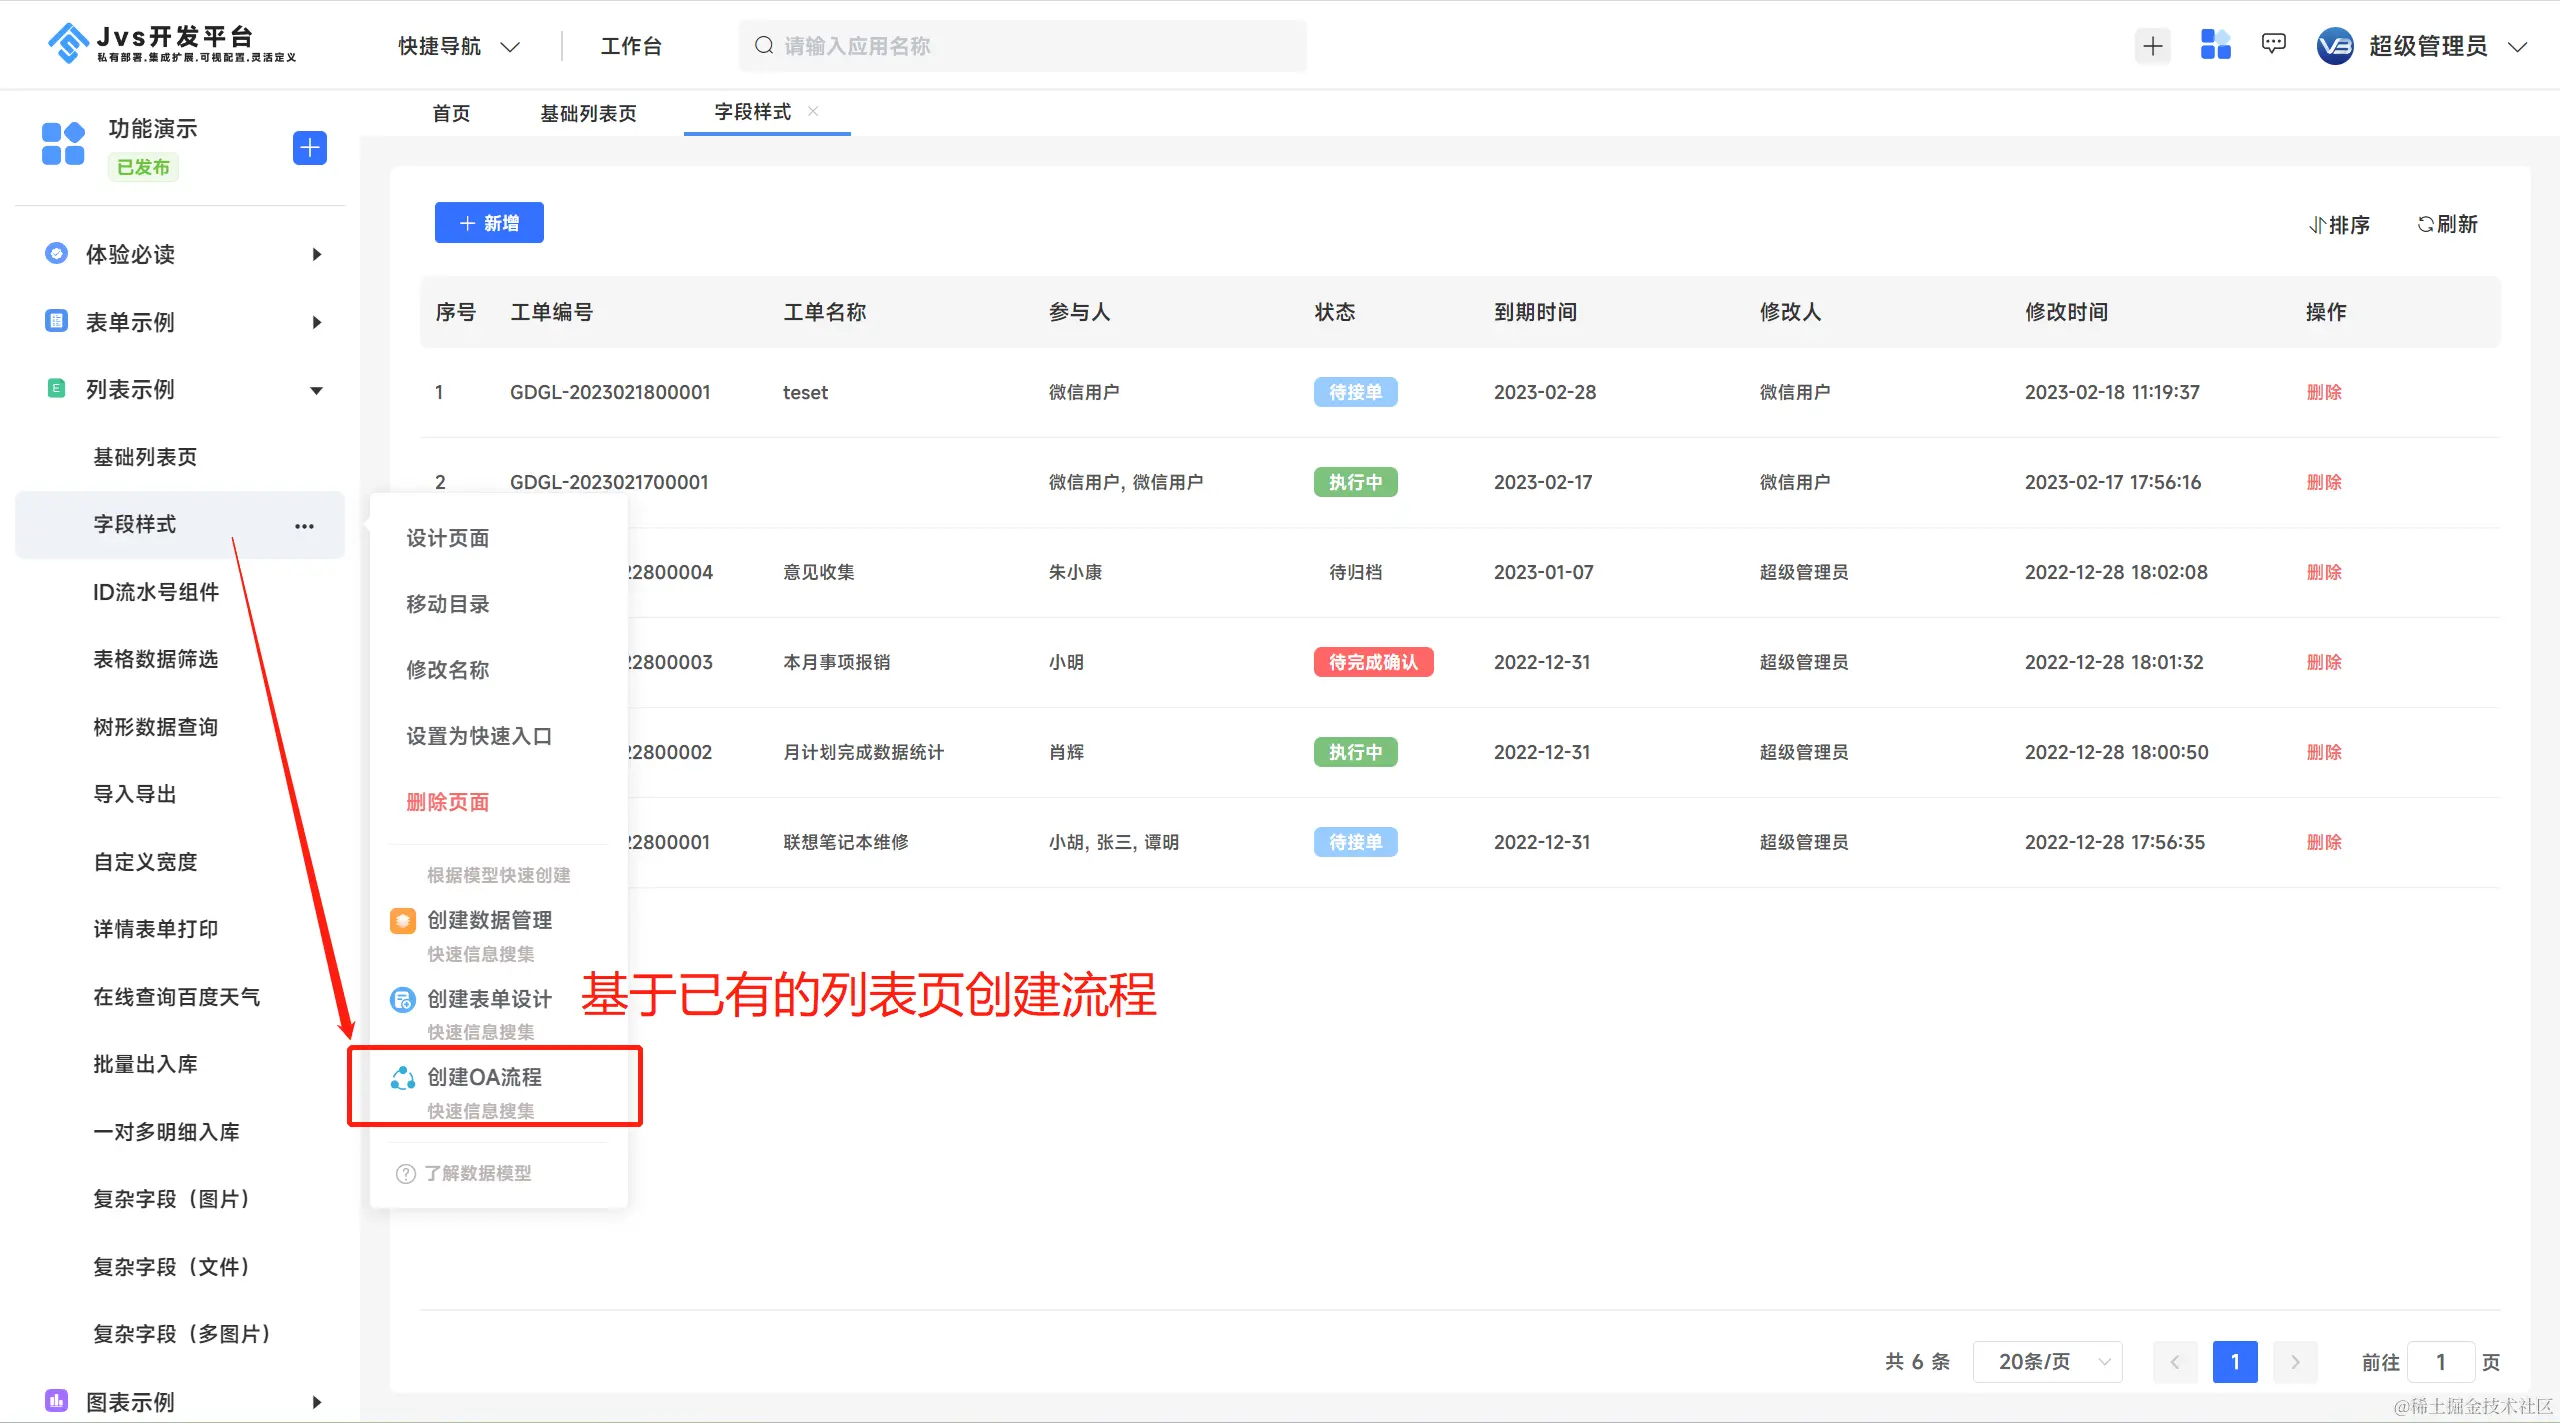Close the 字段样式 tab
This screenshot has width=2560, height=1423.
[814, 111]
